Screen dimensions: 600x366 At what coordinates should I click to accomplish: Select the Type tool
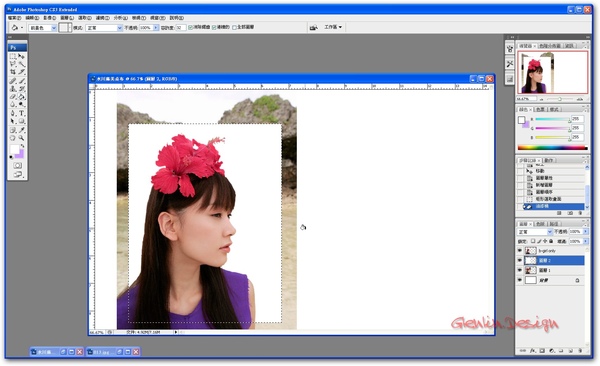tap(21, 113)
